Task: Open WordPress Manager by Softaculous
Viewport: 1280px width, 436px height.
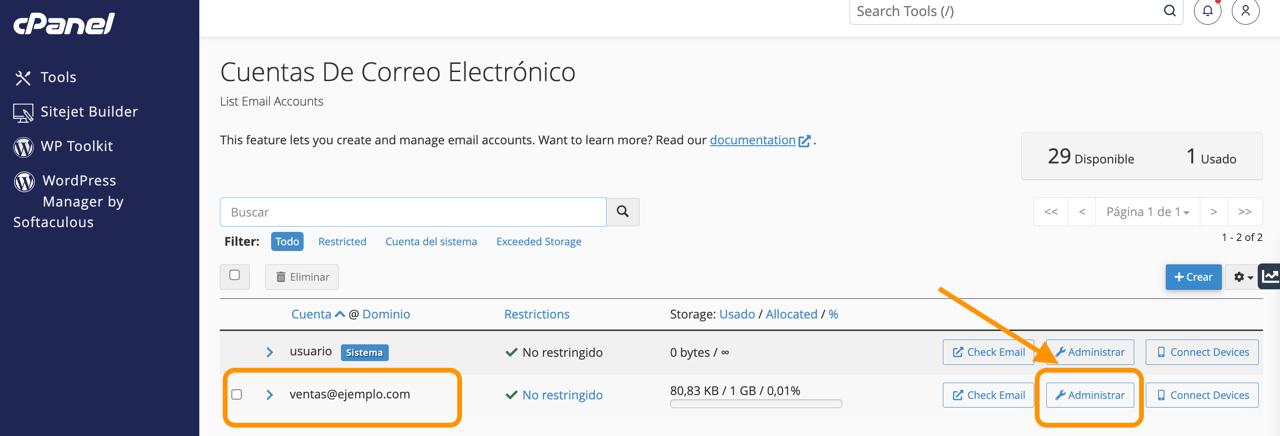Action: [x=68, y=201]
